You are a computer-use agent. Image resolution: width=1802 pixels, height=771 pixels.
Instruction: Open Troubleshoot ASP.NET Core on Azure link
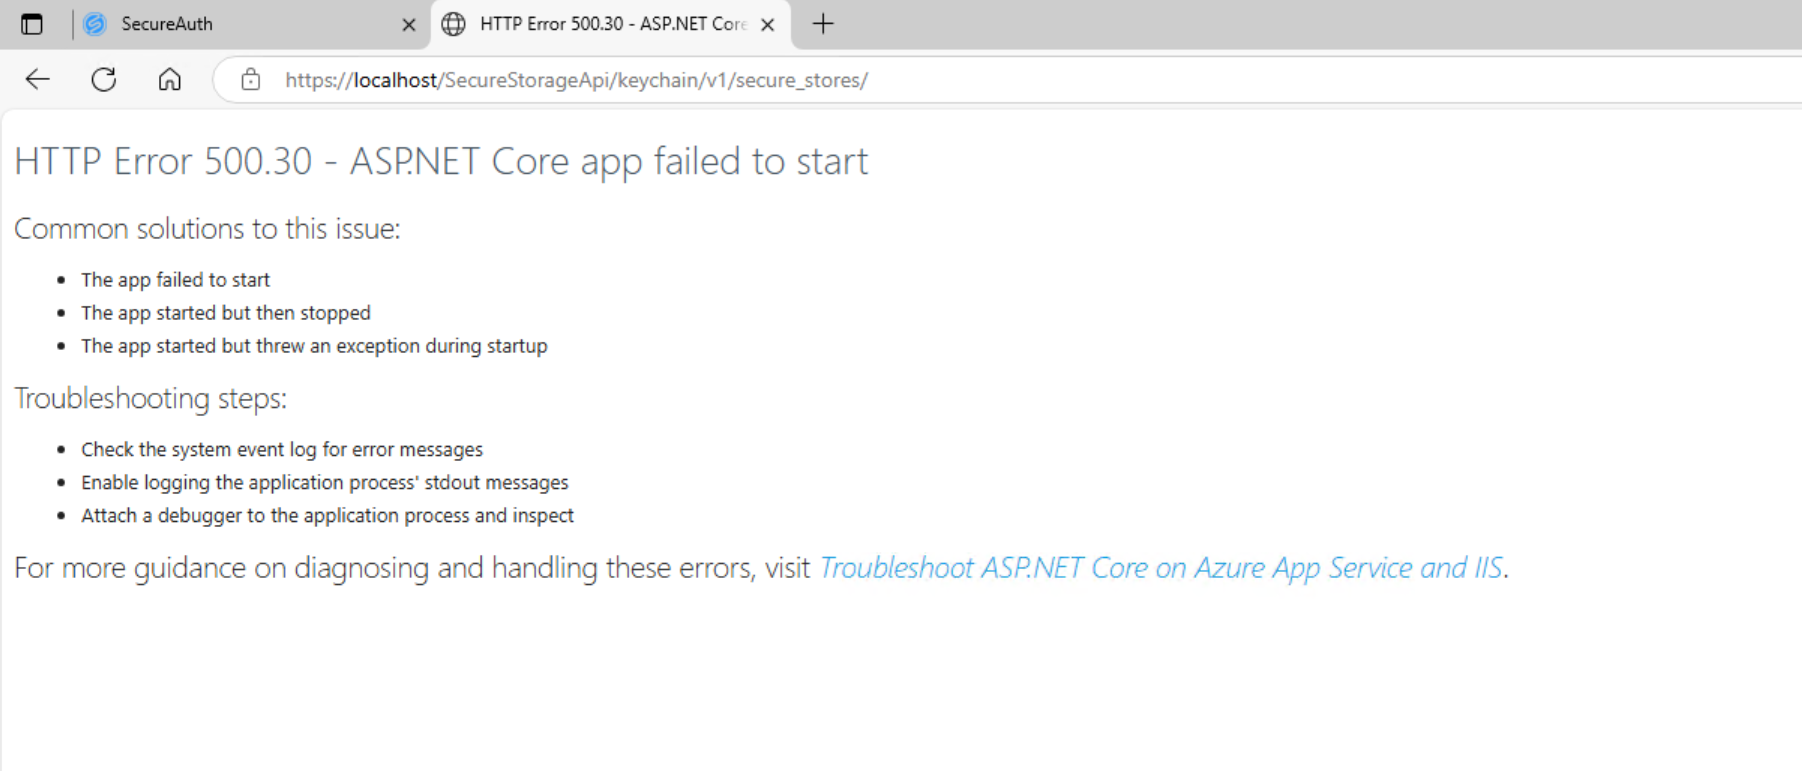[1161, 568]
